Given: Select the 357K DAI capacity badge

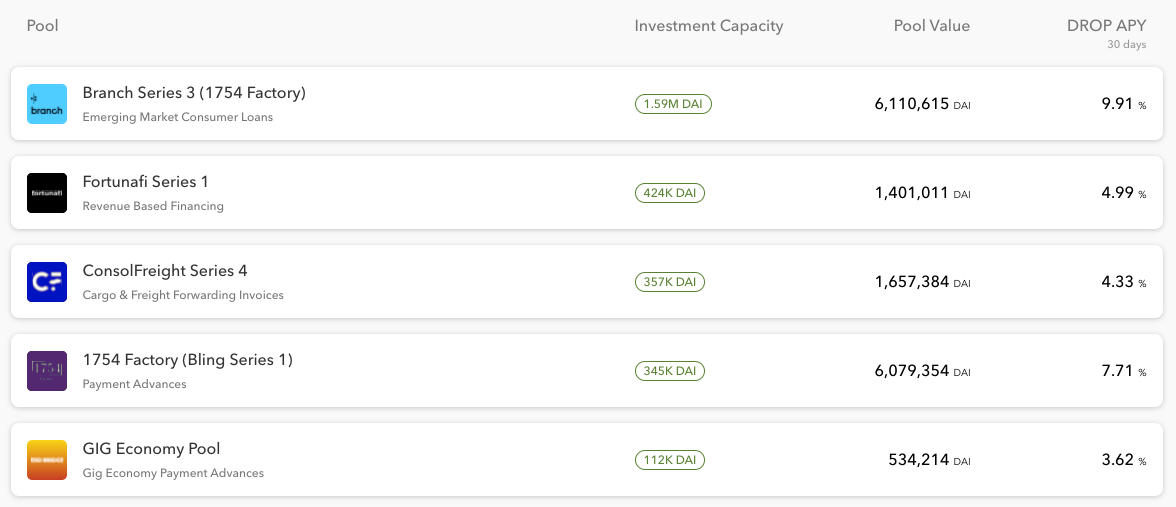Looking at the screenshot, I should pos(670,282).
